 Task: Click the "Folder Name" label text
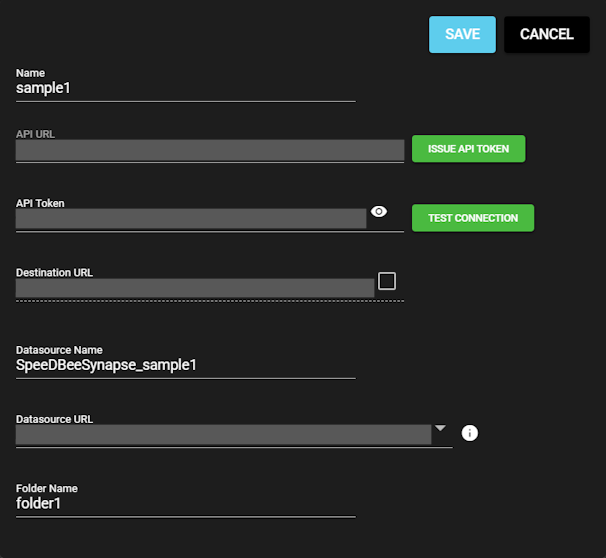point(46,488)
